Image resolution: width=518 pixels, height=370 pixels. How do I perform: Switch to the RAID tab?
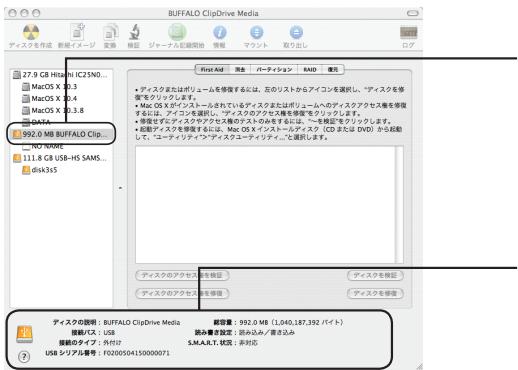(x=310, y=70)
